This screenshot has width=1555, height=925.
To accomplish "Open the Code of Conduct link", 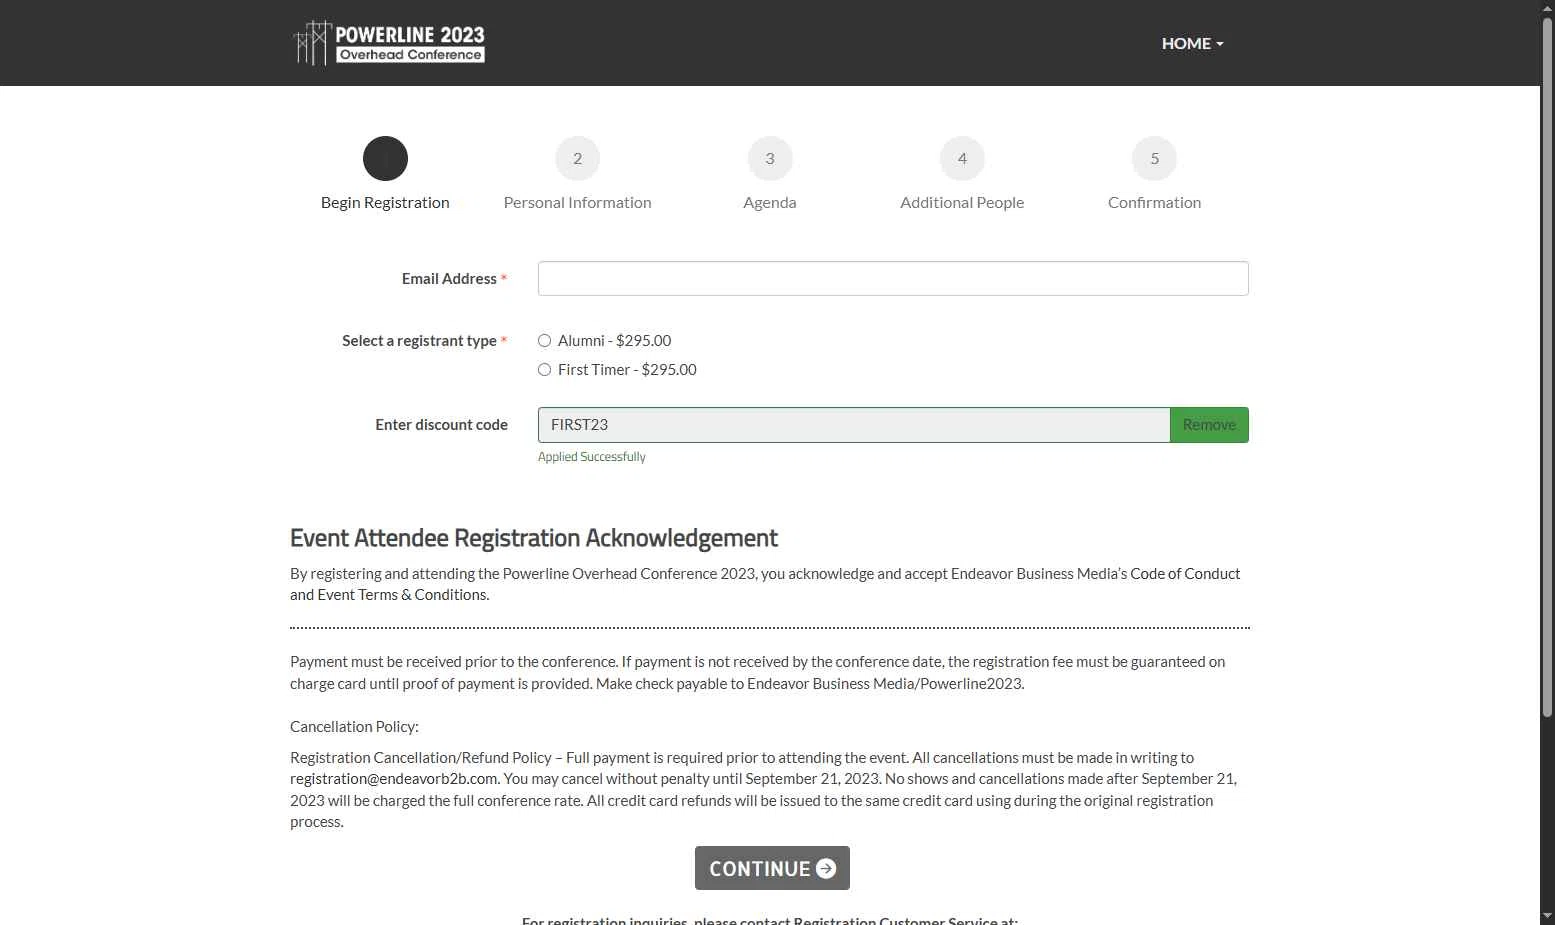I will [1185, 574].
